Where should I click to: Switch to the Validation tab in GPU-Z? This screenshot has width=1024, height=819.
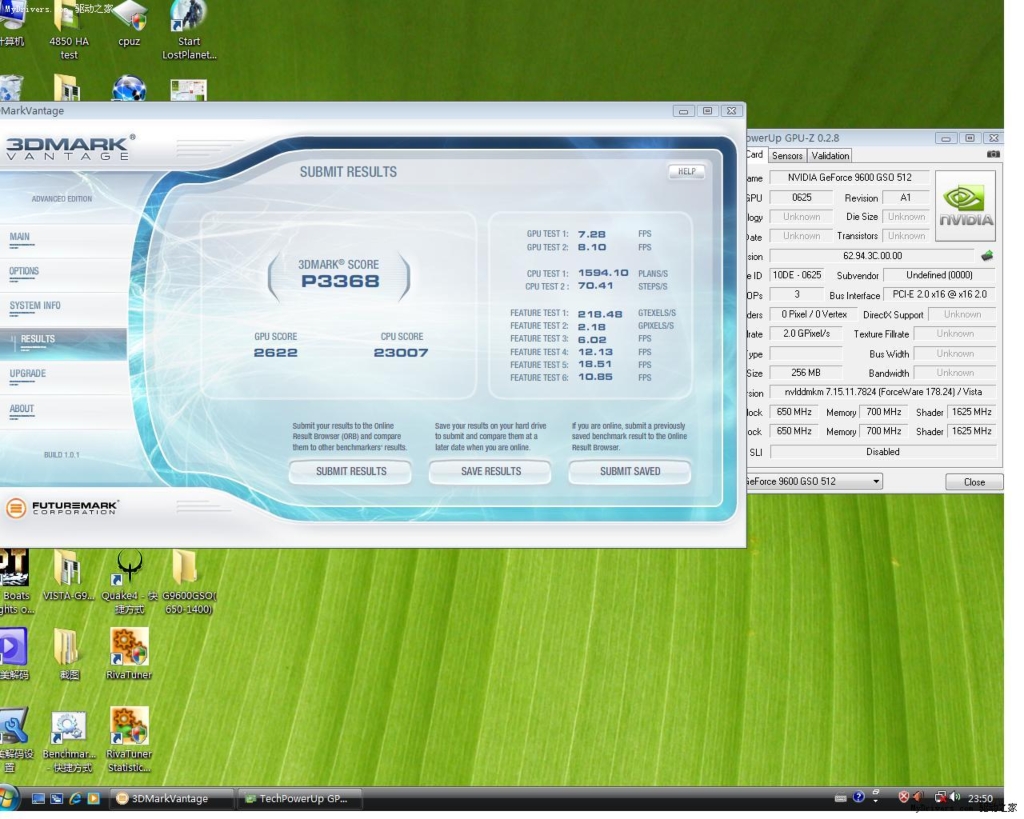830,155
